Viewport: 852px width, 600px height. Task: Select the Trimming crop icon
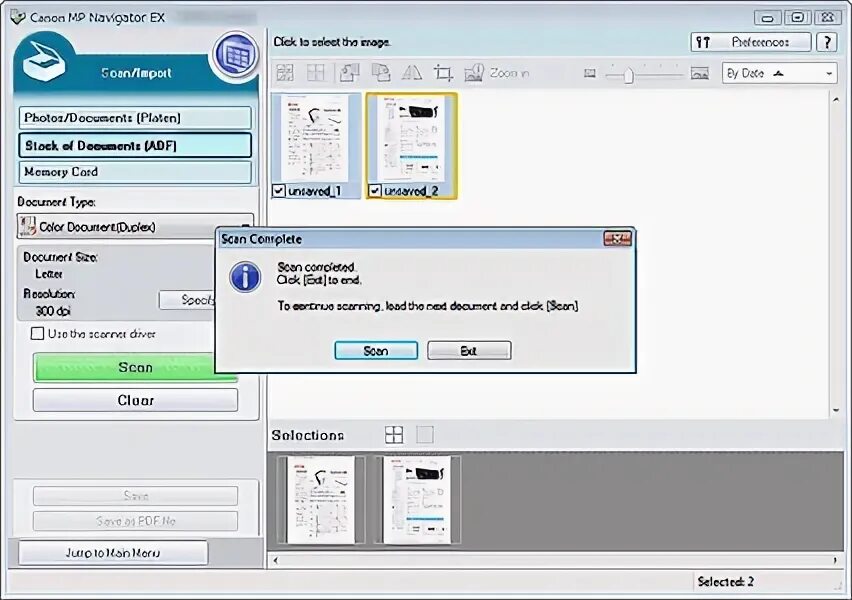pos(443,72)
